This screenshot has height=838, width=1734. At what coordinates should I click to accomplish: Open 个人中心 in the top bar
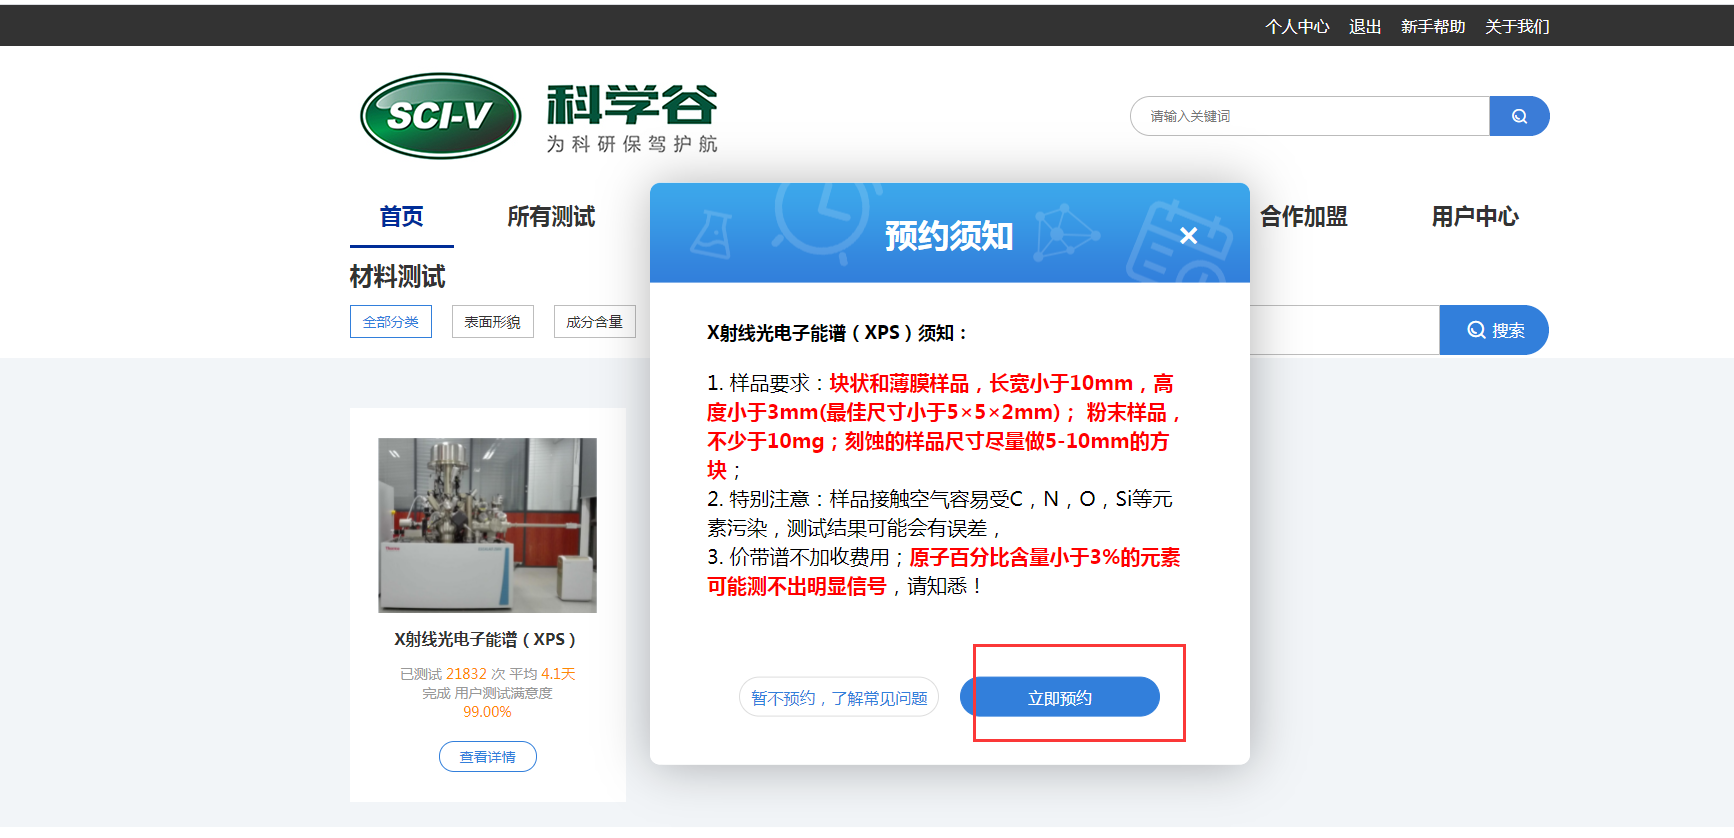point(1297,27)
